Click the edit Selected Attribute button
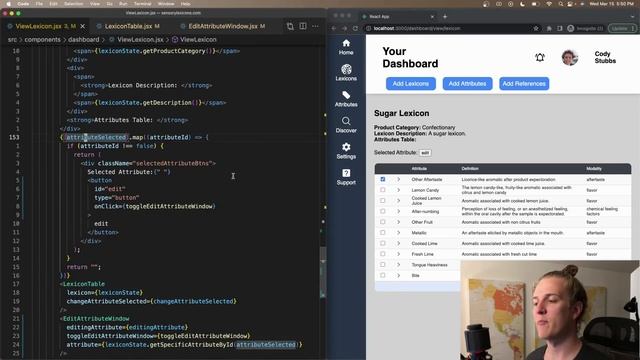The image size is (640, 360). tap(425, 153)
